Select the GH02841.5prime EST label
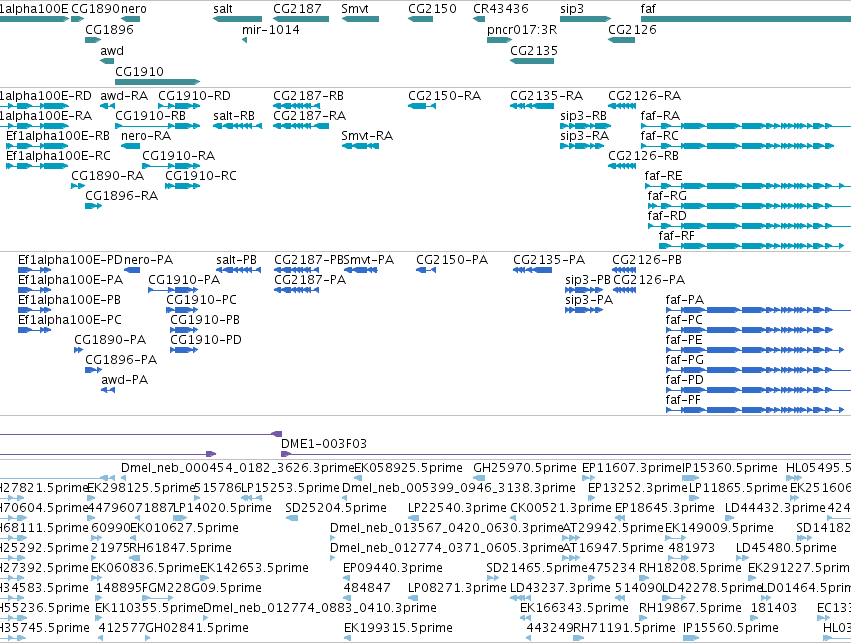The image size is (851, 643). tap(197, 628)
